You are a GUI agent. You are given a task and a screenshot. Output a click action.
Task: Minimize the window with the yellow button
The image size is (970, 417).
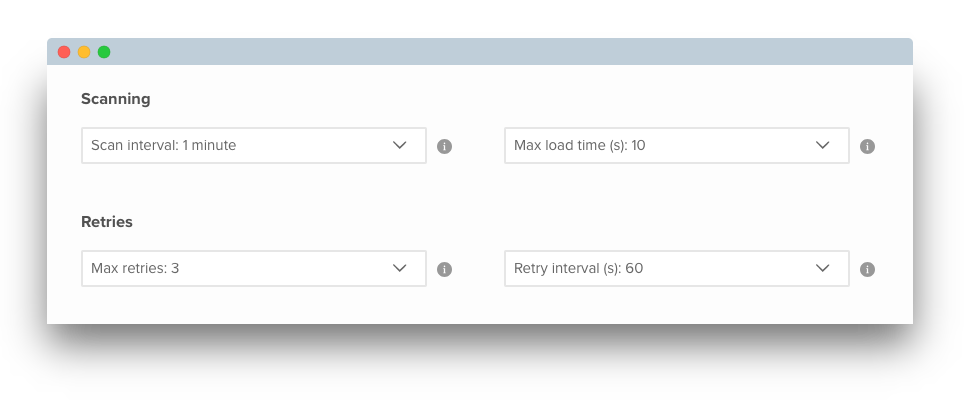coord(84,52)
